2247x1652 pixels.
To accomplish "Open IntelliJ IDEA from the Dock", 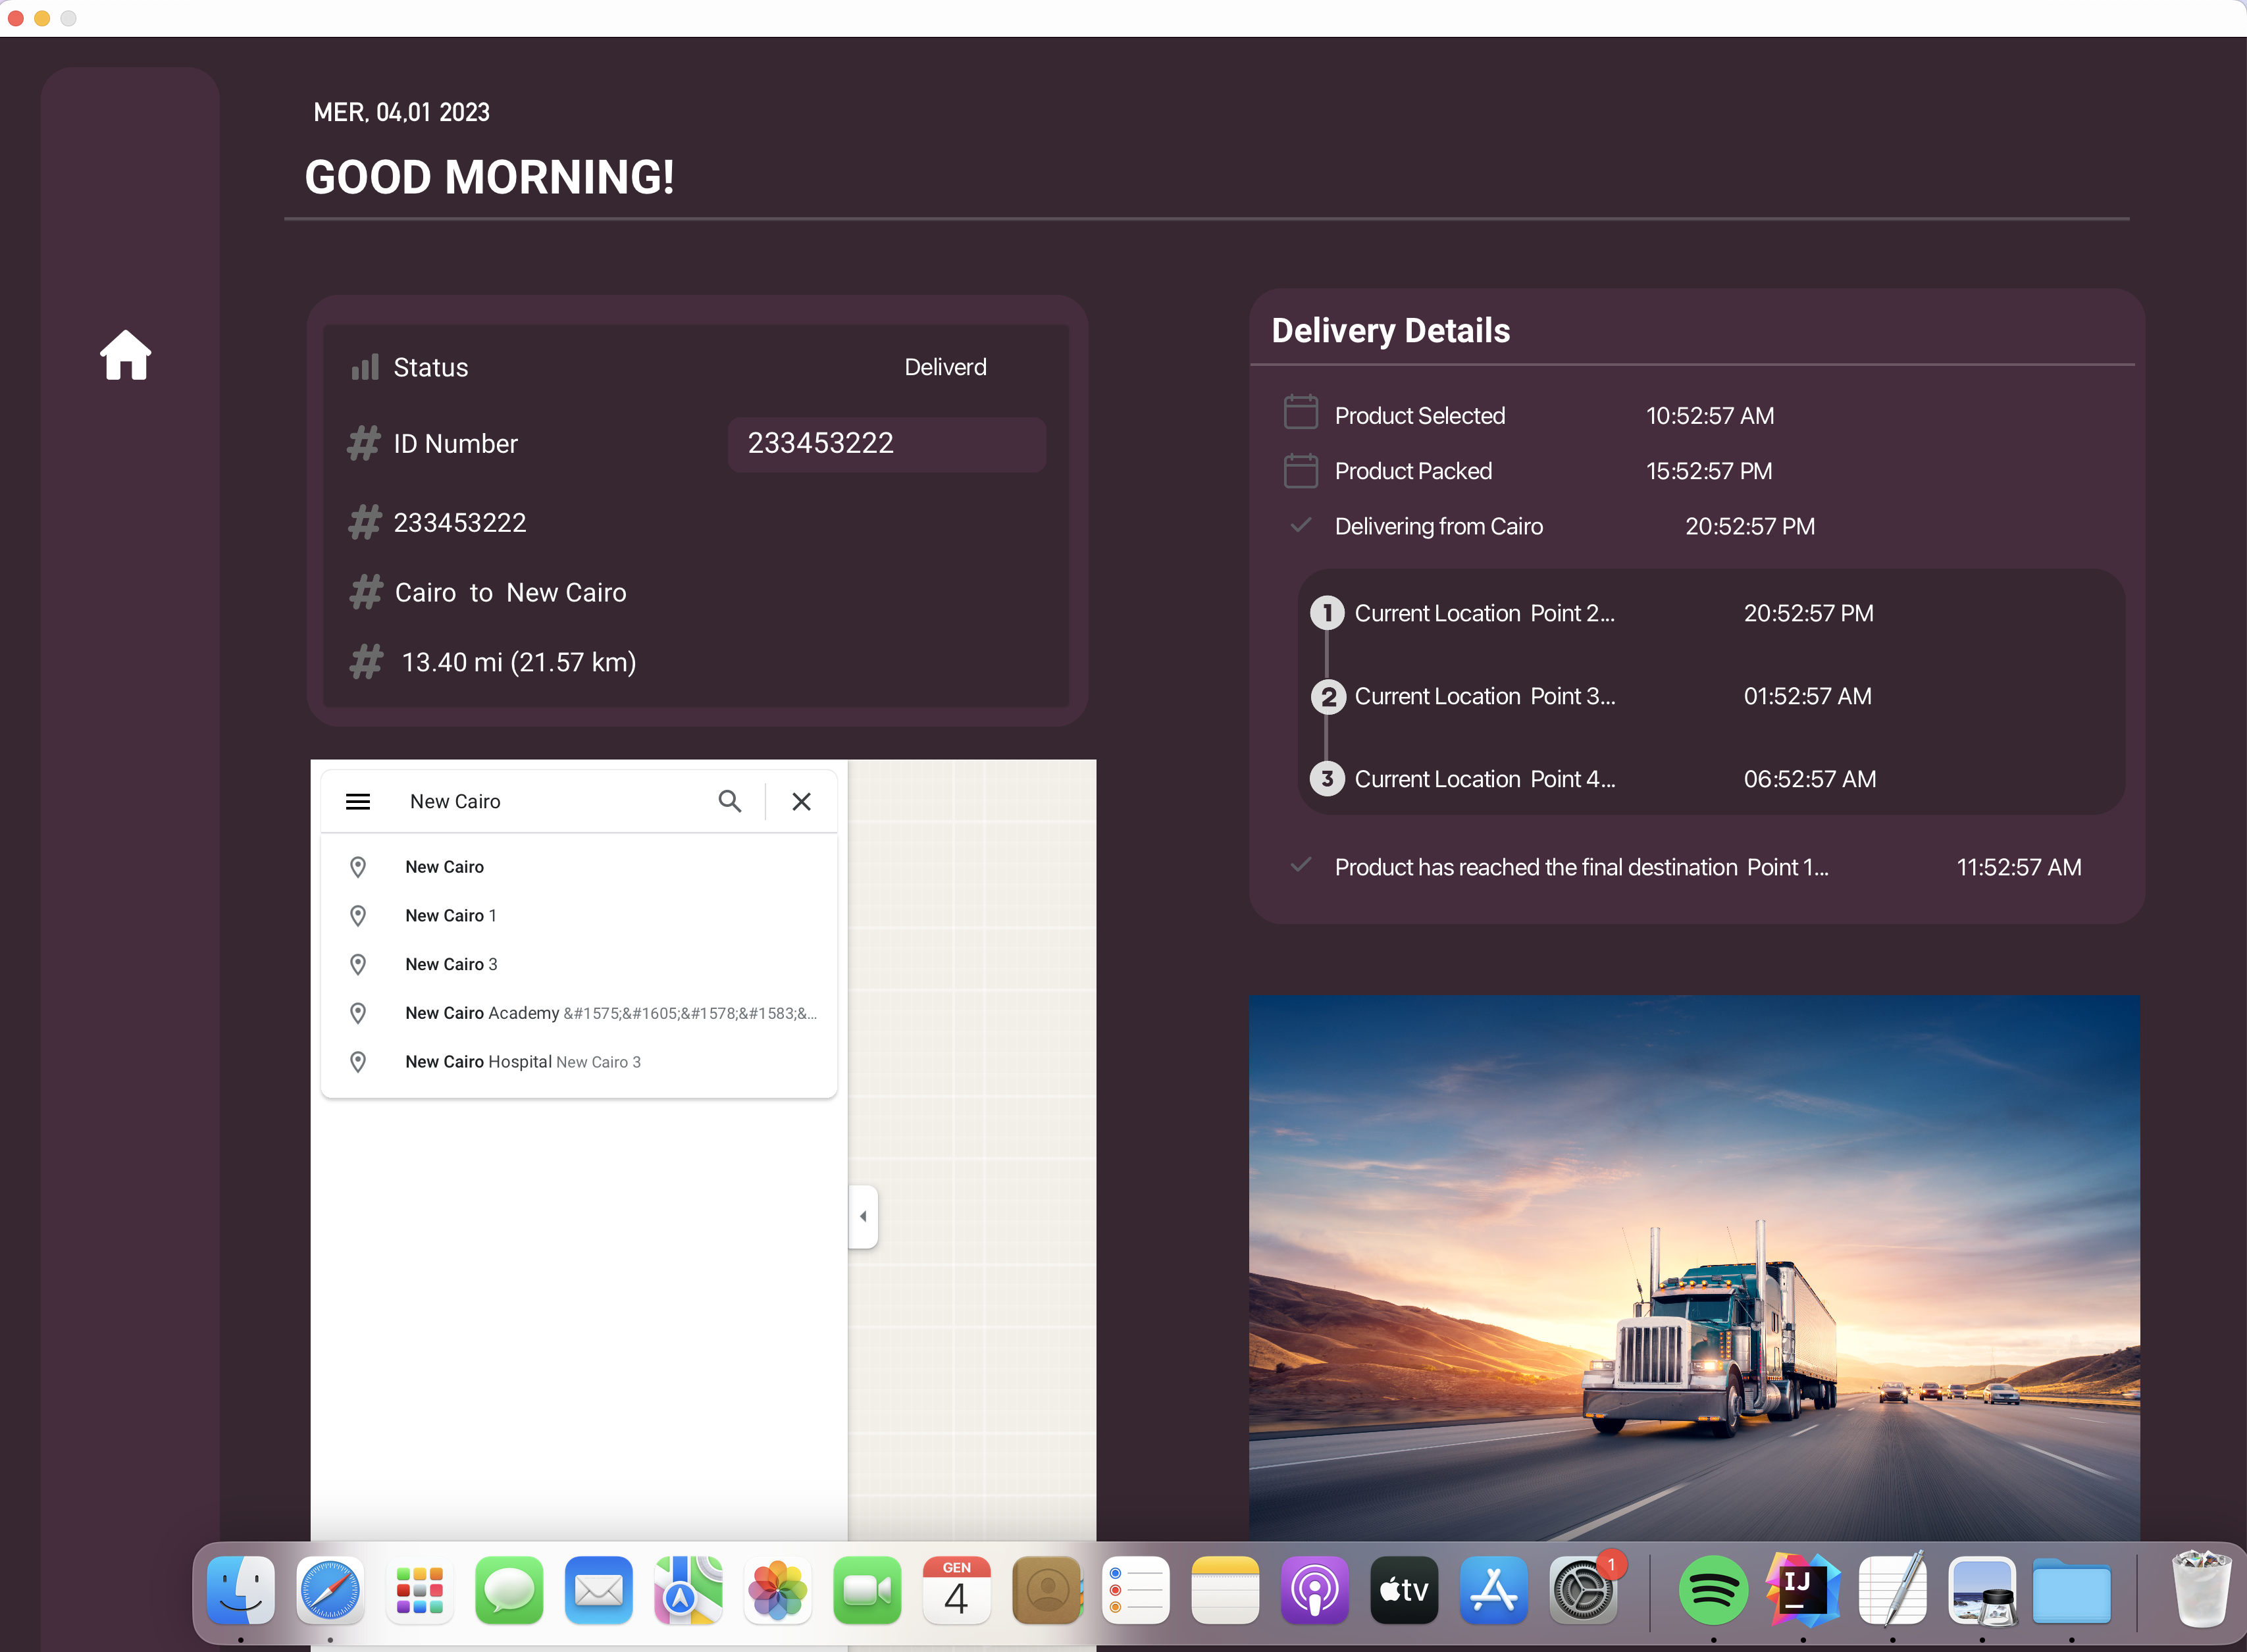I will tap(1802, 1590).
